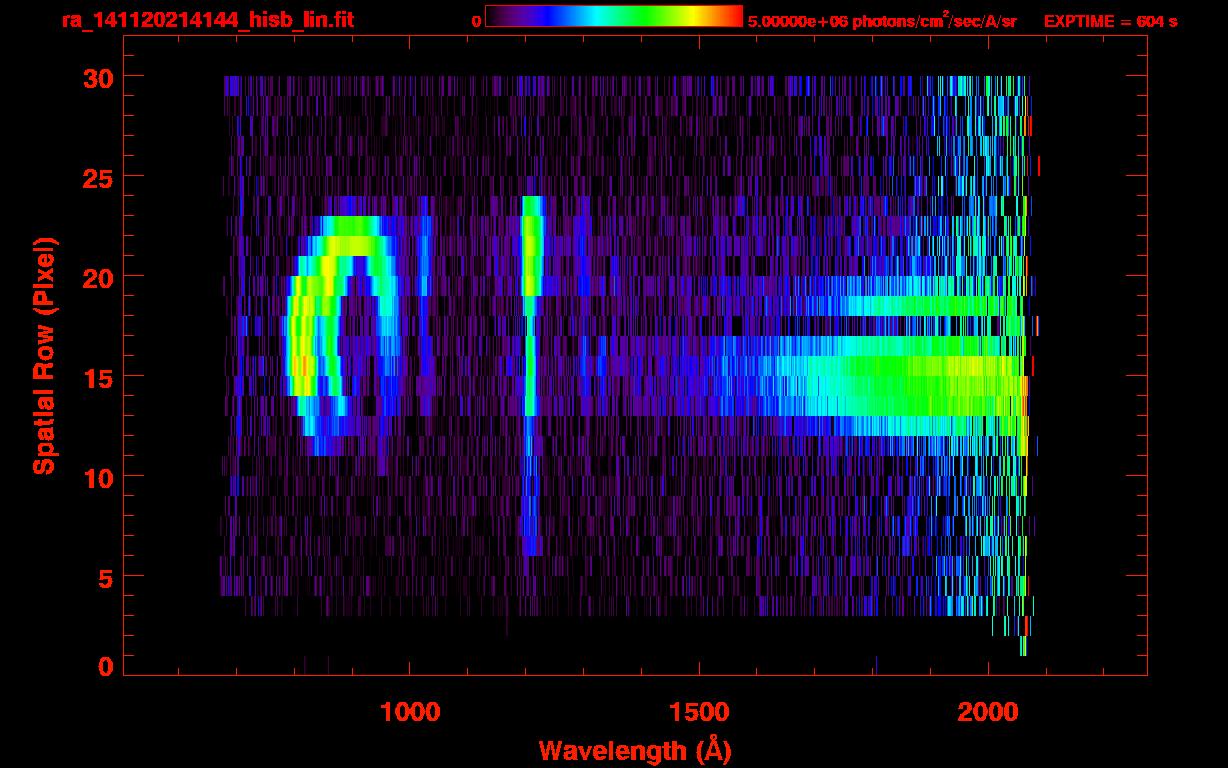This screenshot has width=1228, height=768.
Task: Click the 1500 wavelength tick label
Action: pyautogui.click(x=699, y=712)
